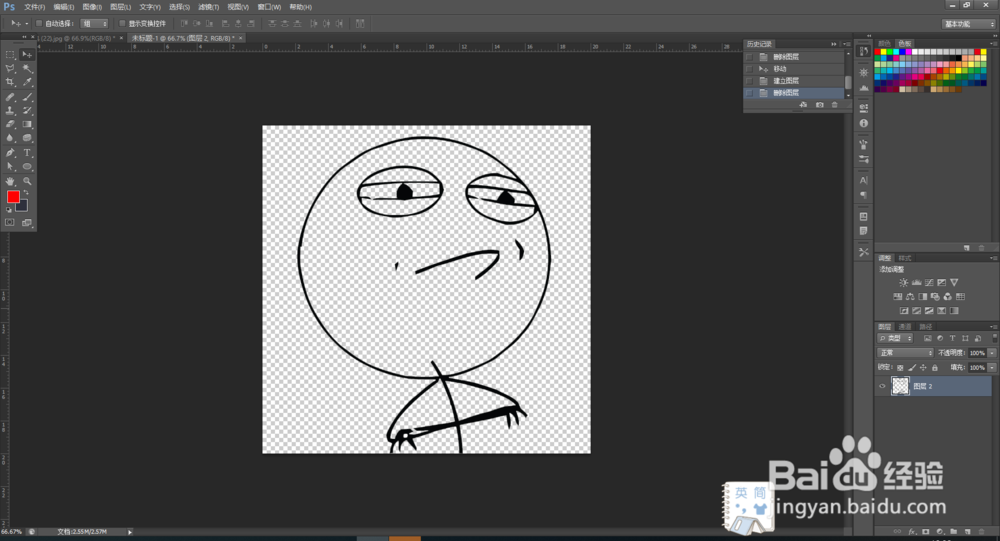
Task: Open History panel flyout menu
Action: (846, 44)
